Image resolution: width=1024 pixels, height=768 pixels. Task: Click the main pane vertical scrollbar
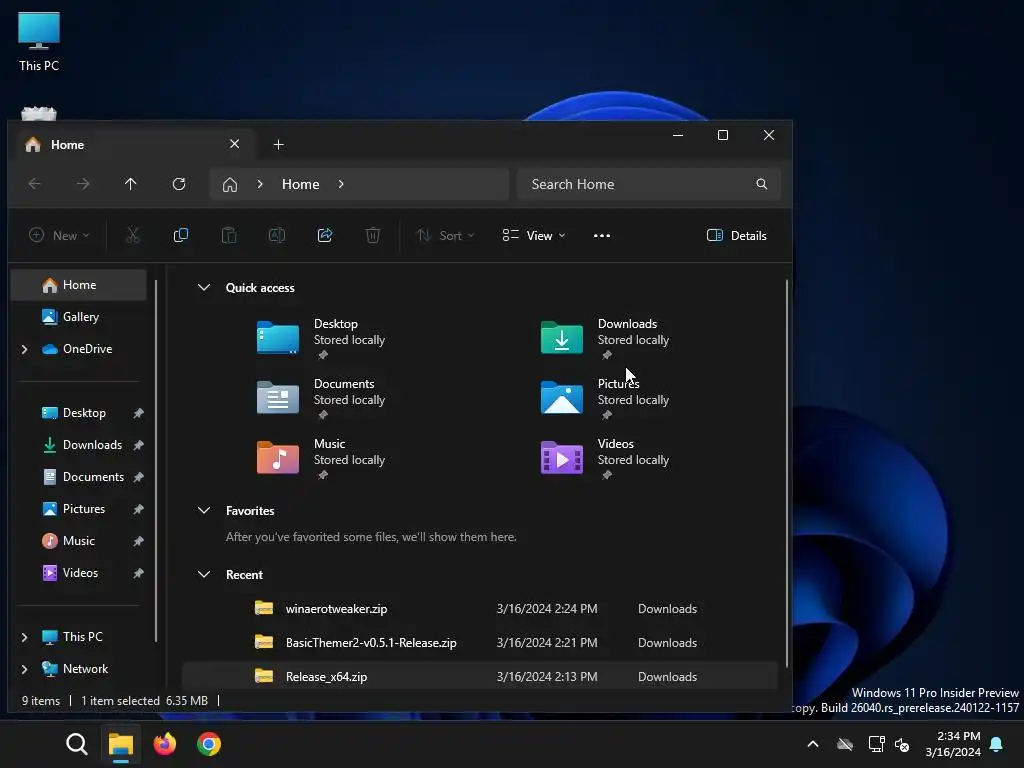[x=786, y=474]
